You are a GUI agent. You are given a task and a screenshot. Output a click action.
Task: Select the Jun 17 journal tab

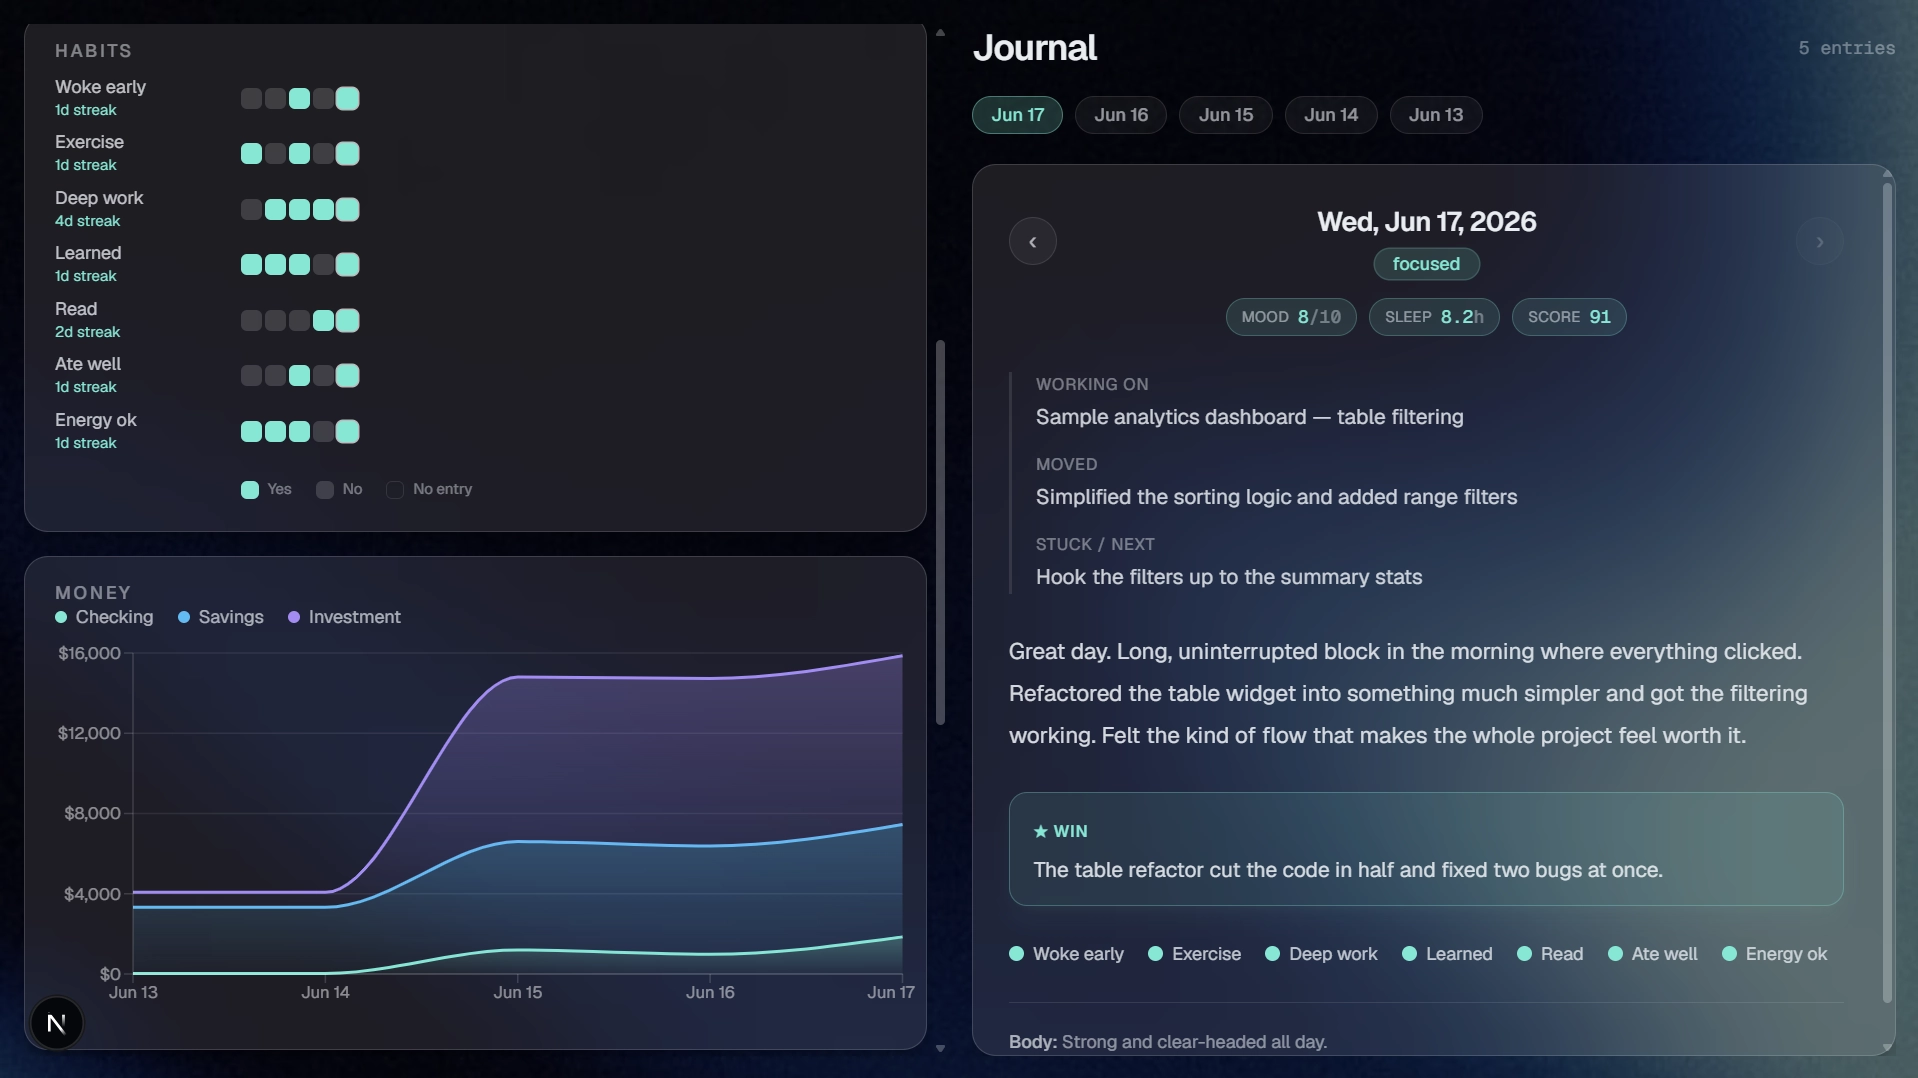(x=1017, y=115)
